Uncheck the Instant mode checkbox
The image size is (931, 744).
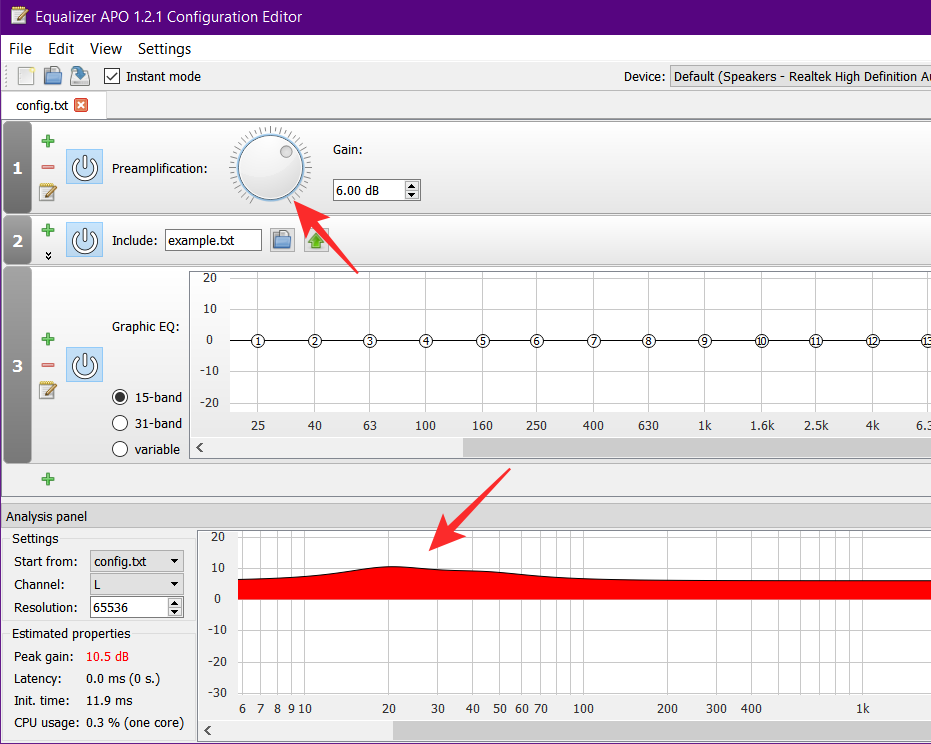click(x=112, y=76)
